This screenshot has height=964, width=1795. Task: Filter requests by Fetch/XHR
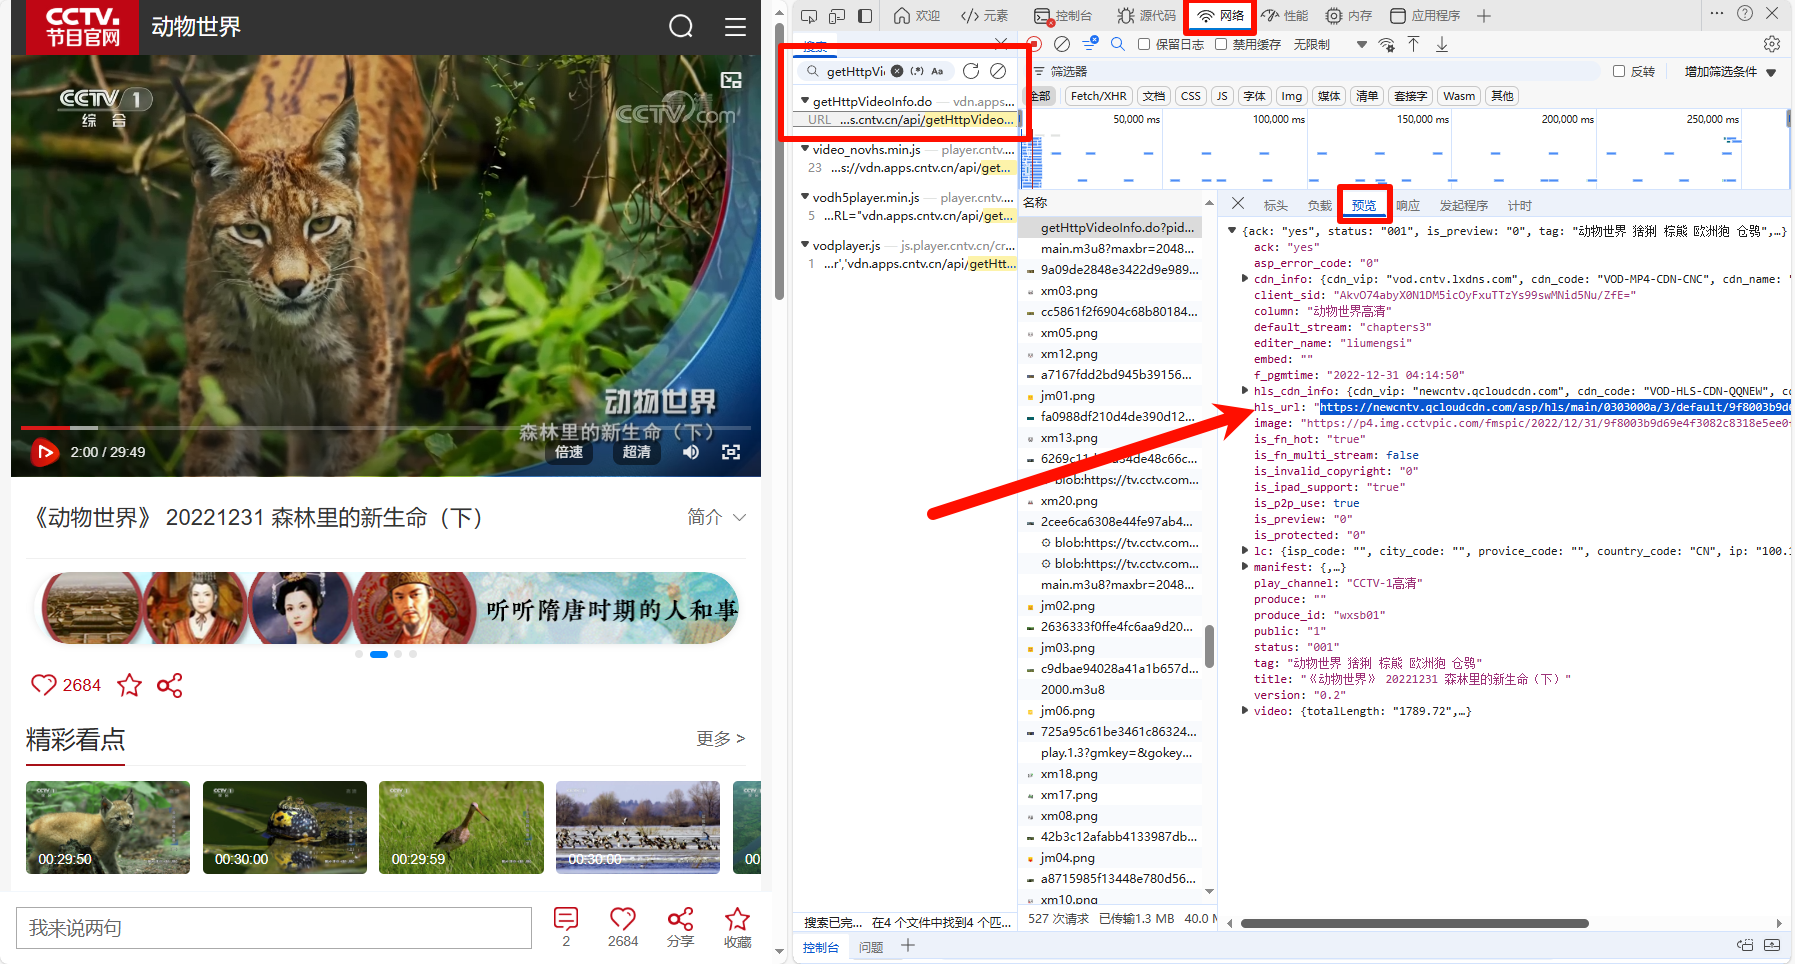pos(1098,96)
